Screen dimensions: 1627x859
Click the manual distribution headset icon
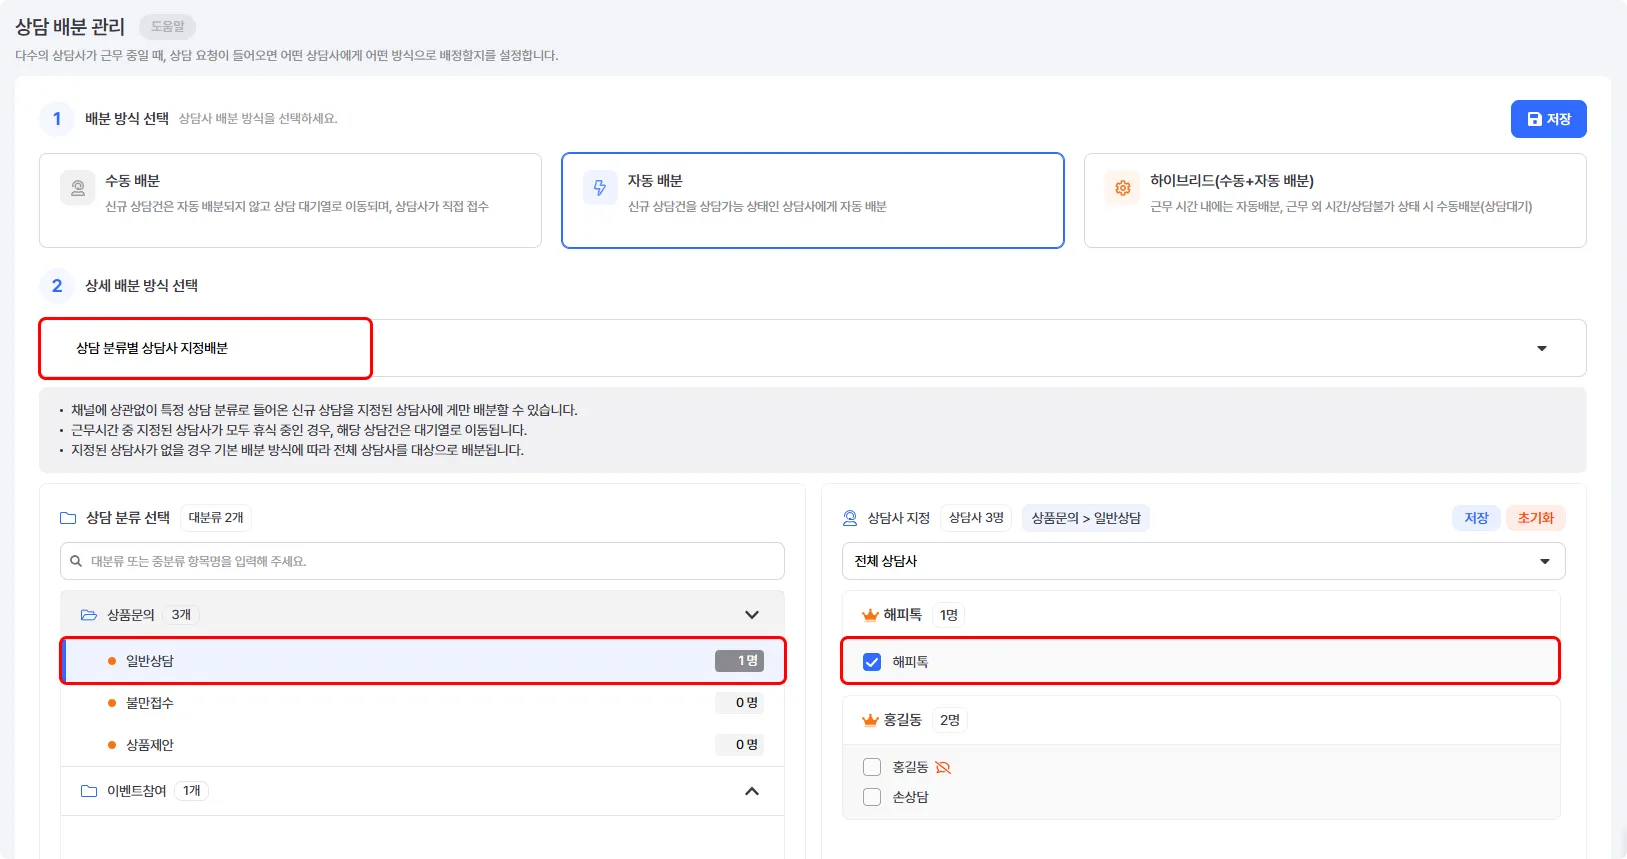point(78,188)
